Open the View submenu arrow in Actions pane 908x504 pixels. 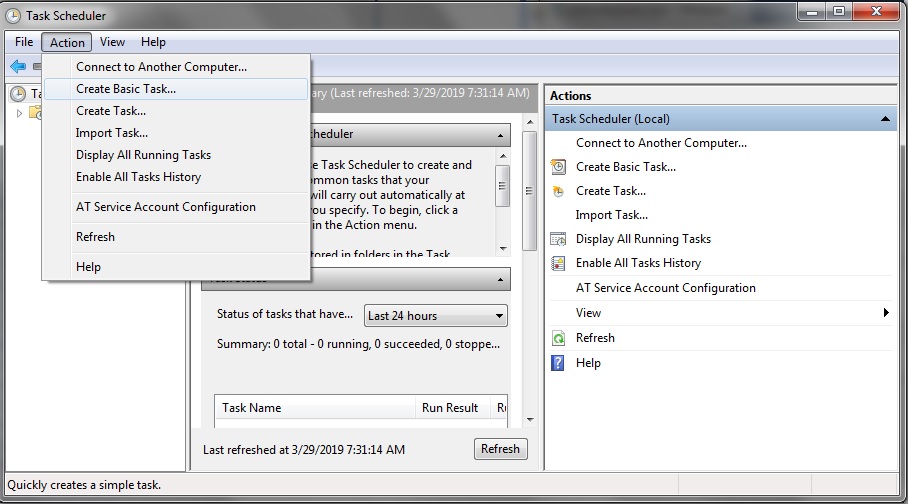coord(886,313)
